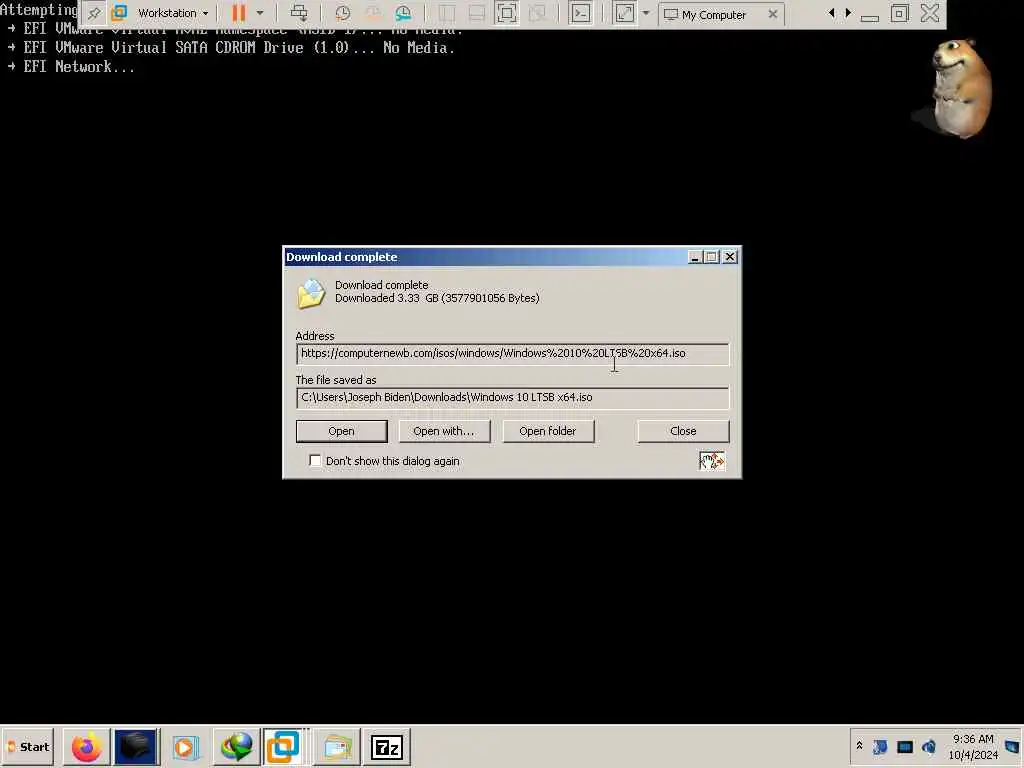
Task: Click the send Ctrl+Alt+Del toolbar icon
Action: click(299, 13)
